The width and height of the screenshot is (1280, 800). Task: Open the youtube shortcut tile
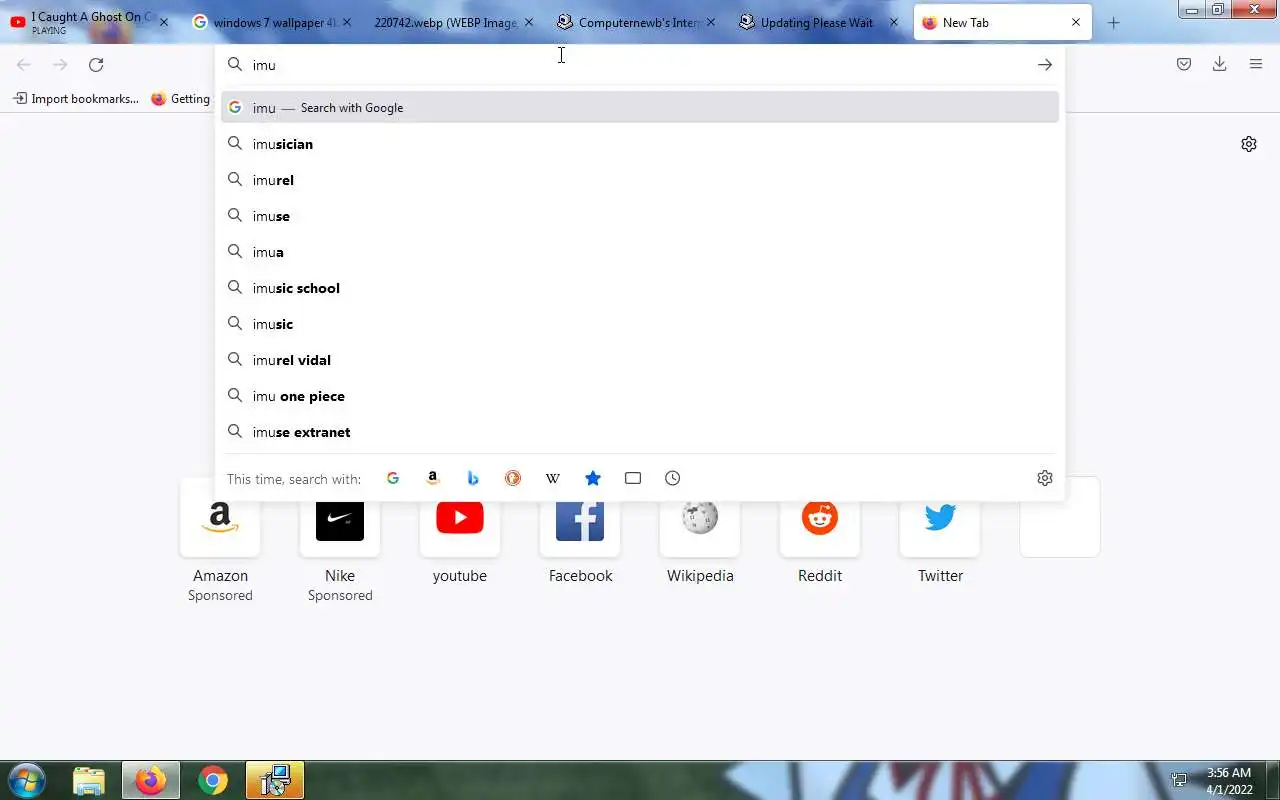[460, 532]
